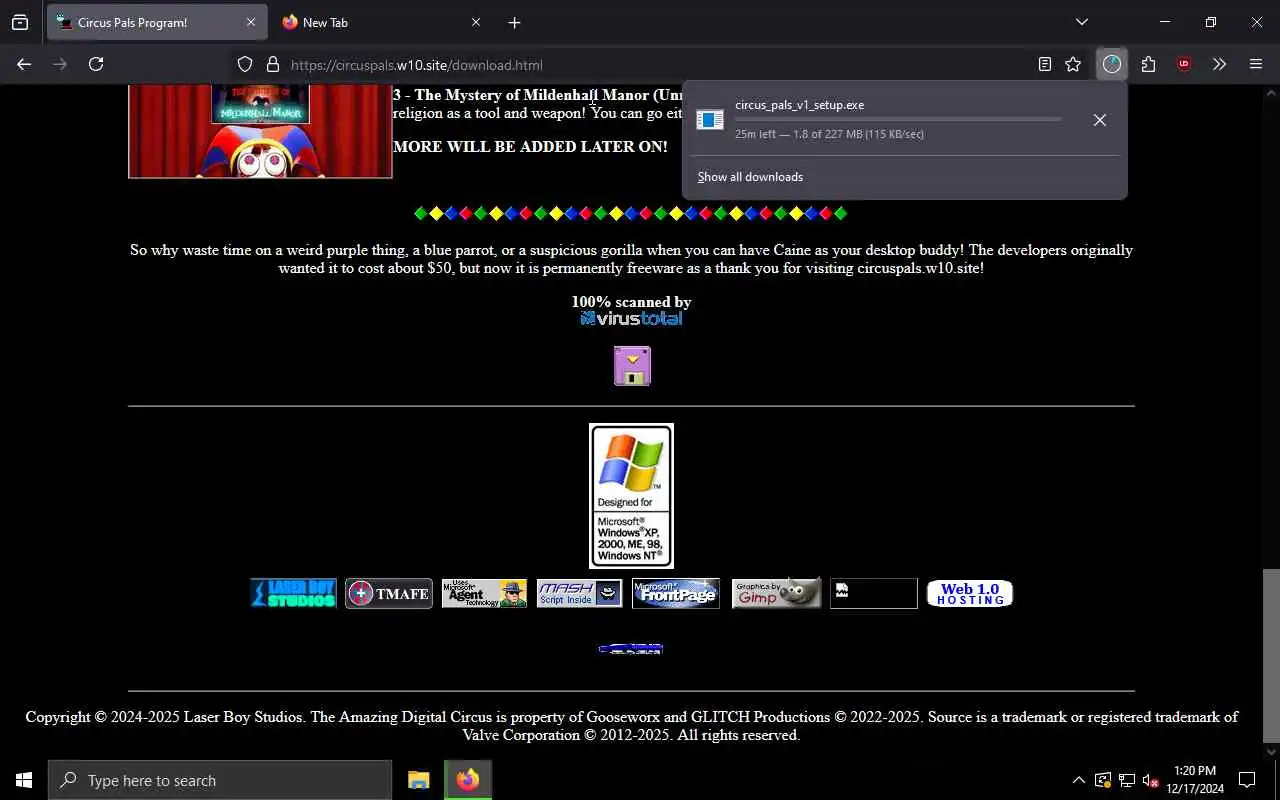Click the Graphics by Gimp badge
The image size is (1280, 800).
(x=777, y=593)
